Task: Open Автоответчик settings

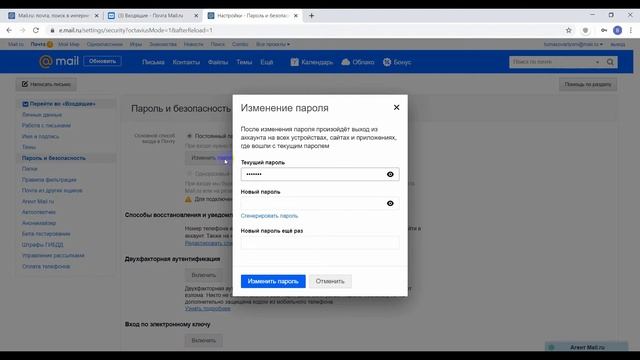Action: [x=39, y=212]
